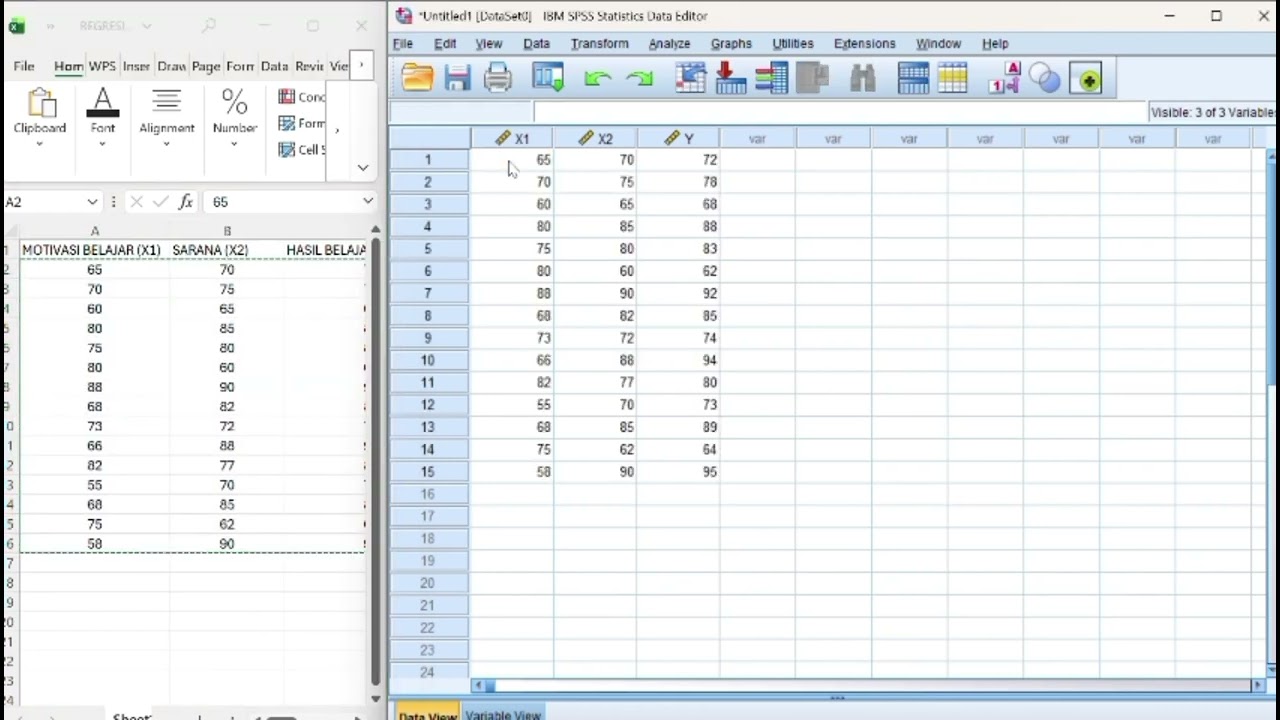This screenshot has height=720, width=1280.
Task: Select the X1 cell in SPSS row 7
Action: point(512,294)
